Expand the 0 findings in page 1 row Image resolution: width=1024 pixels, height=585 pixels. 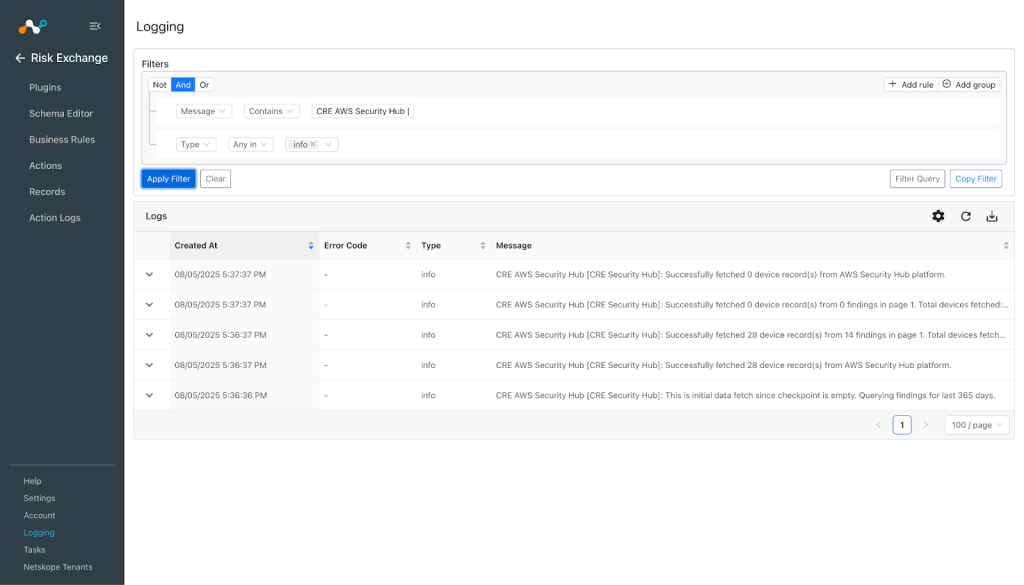point(150,305)
